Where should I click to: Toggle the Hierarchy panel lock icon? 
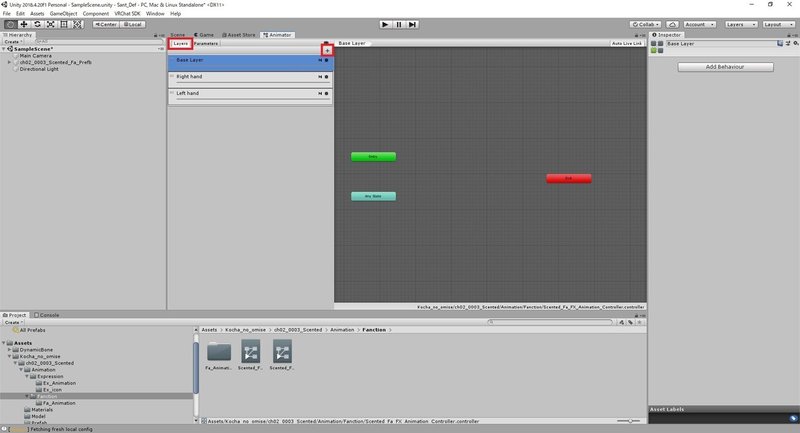(156, 35)
